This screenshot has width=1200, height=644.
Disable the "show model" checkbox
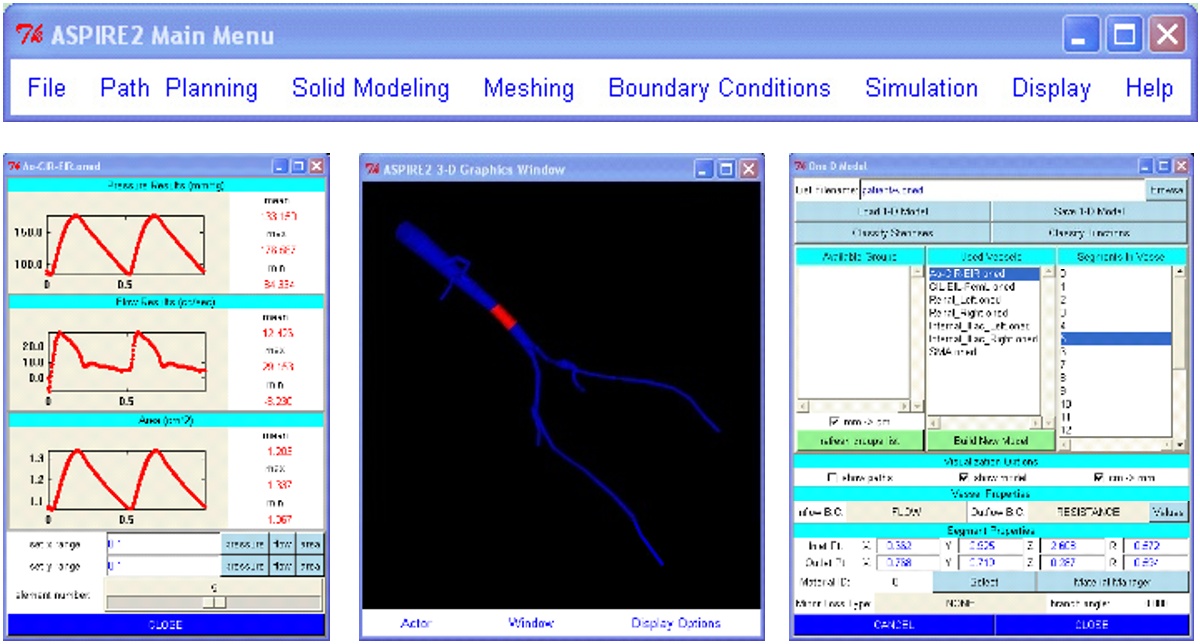[x=962, y=475]
